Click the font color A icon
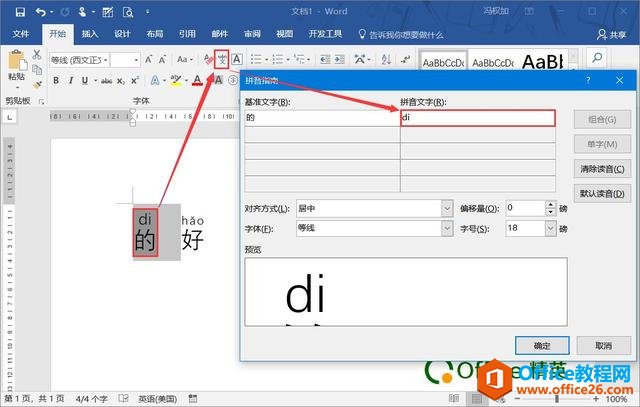 (x=197, y=81)
